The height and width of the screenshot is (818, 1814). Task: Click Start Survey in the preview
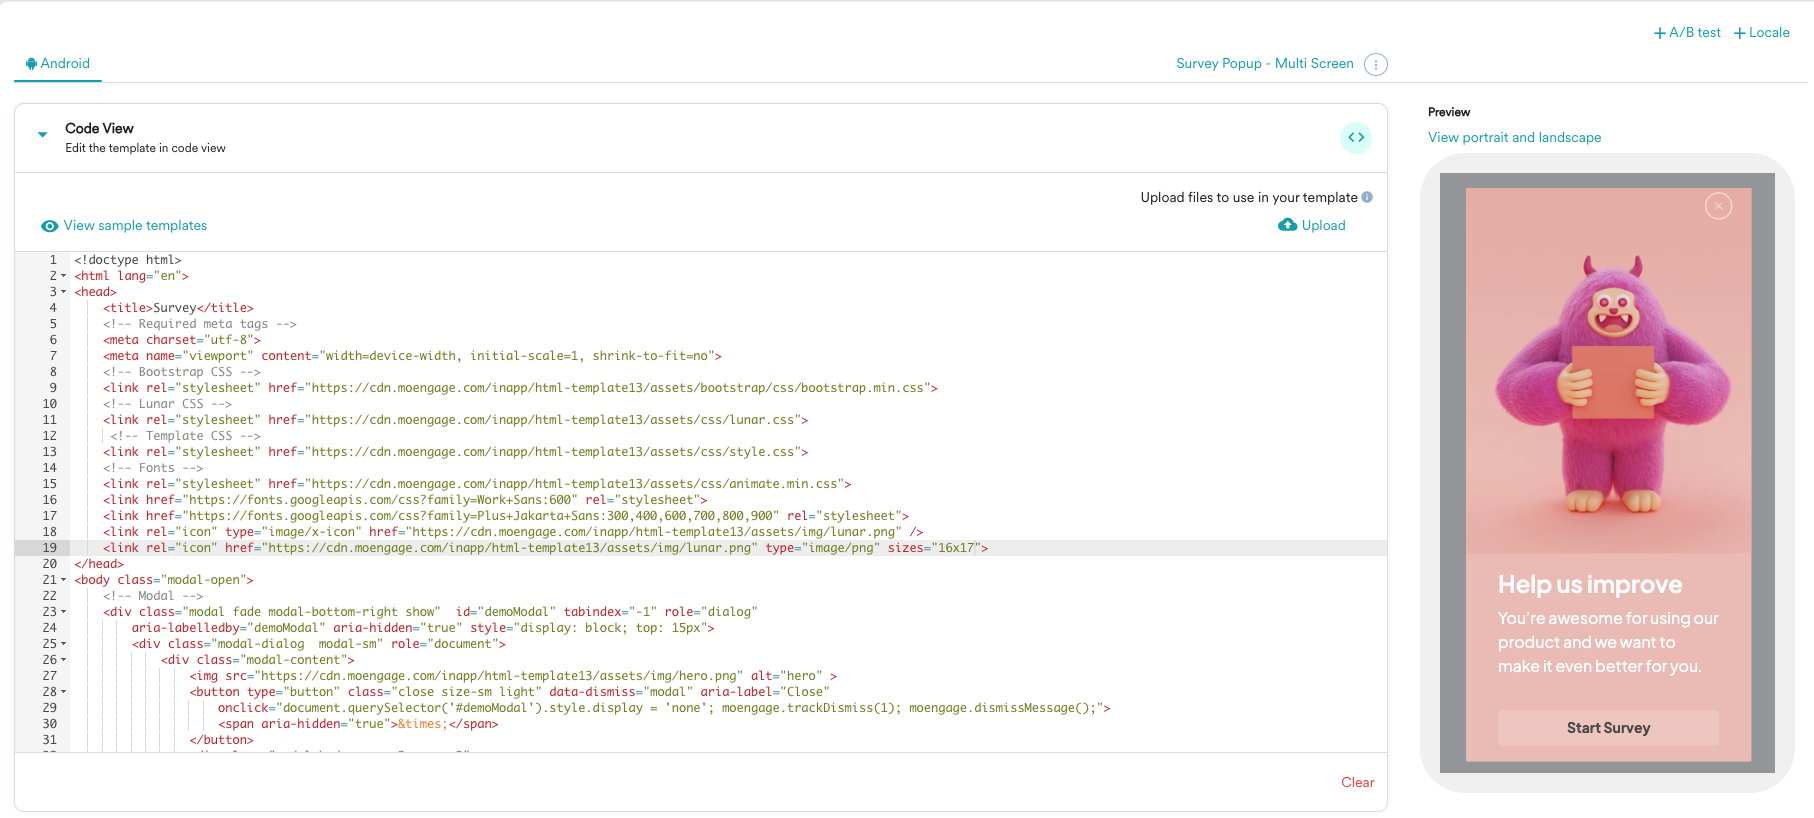tap(1608, 728)
